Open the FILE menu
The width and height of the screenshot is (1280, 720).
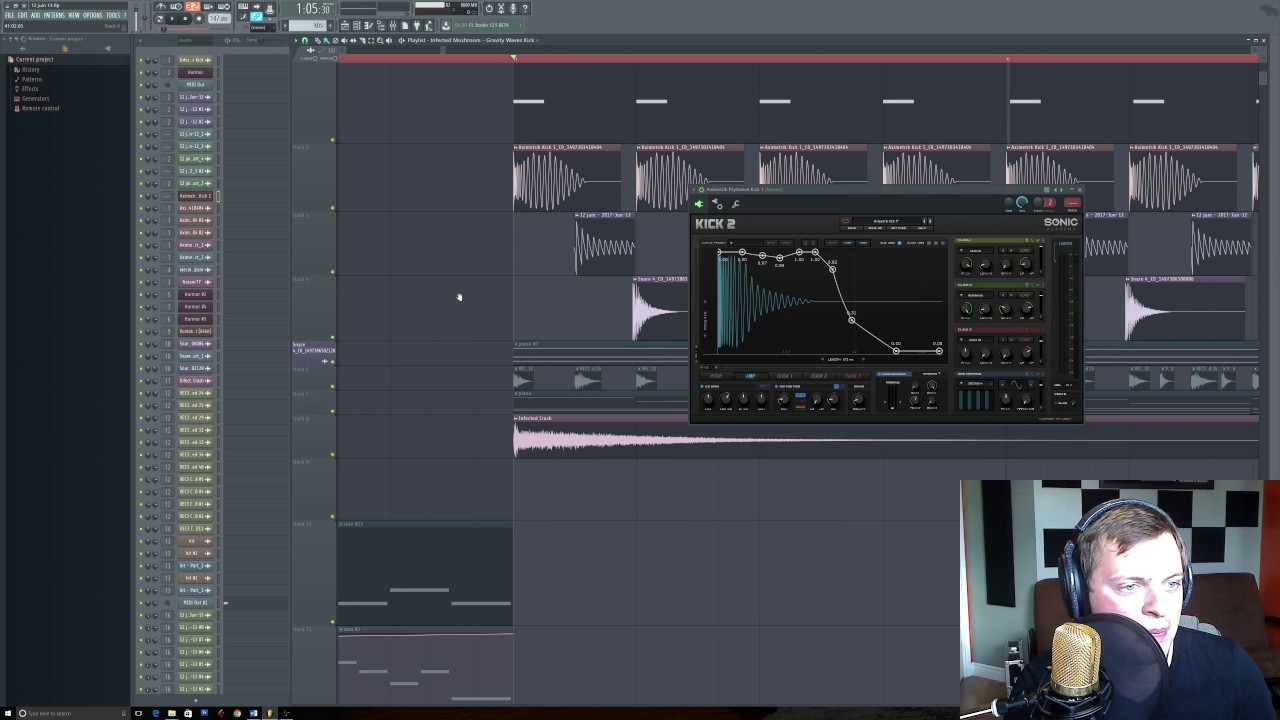[9, 15]
